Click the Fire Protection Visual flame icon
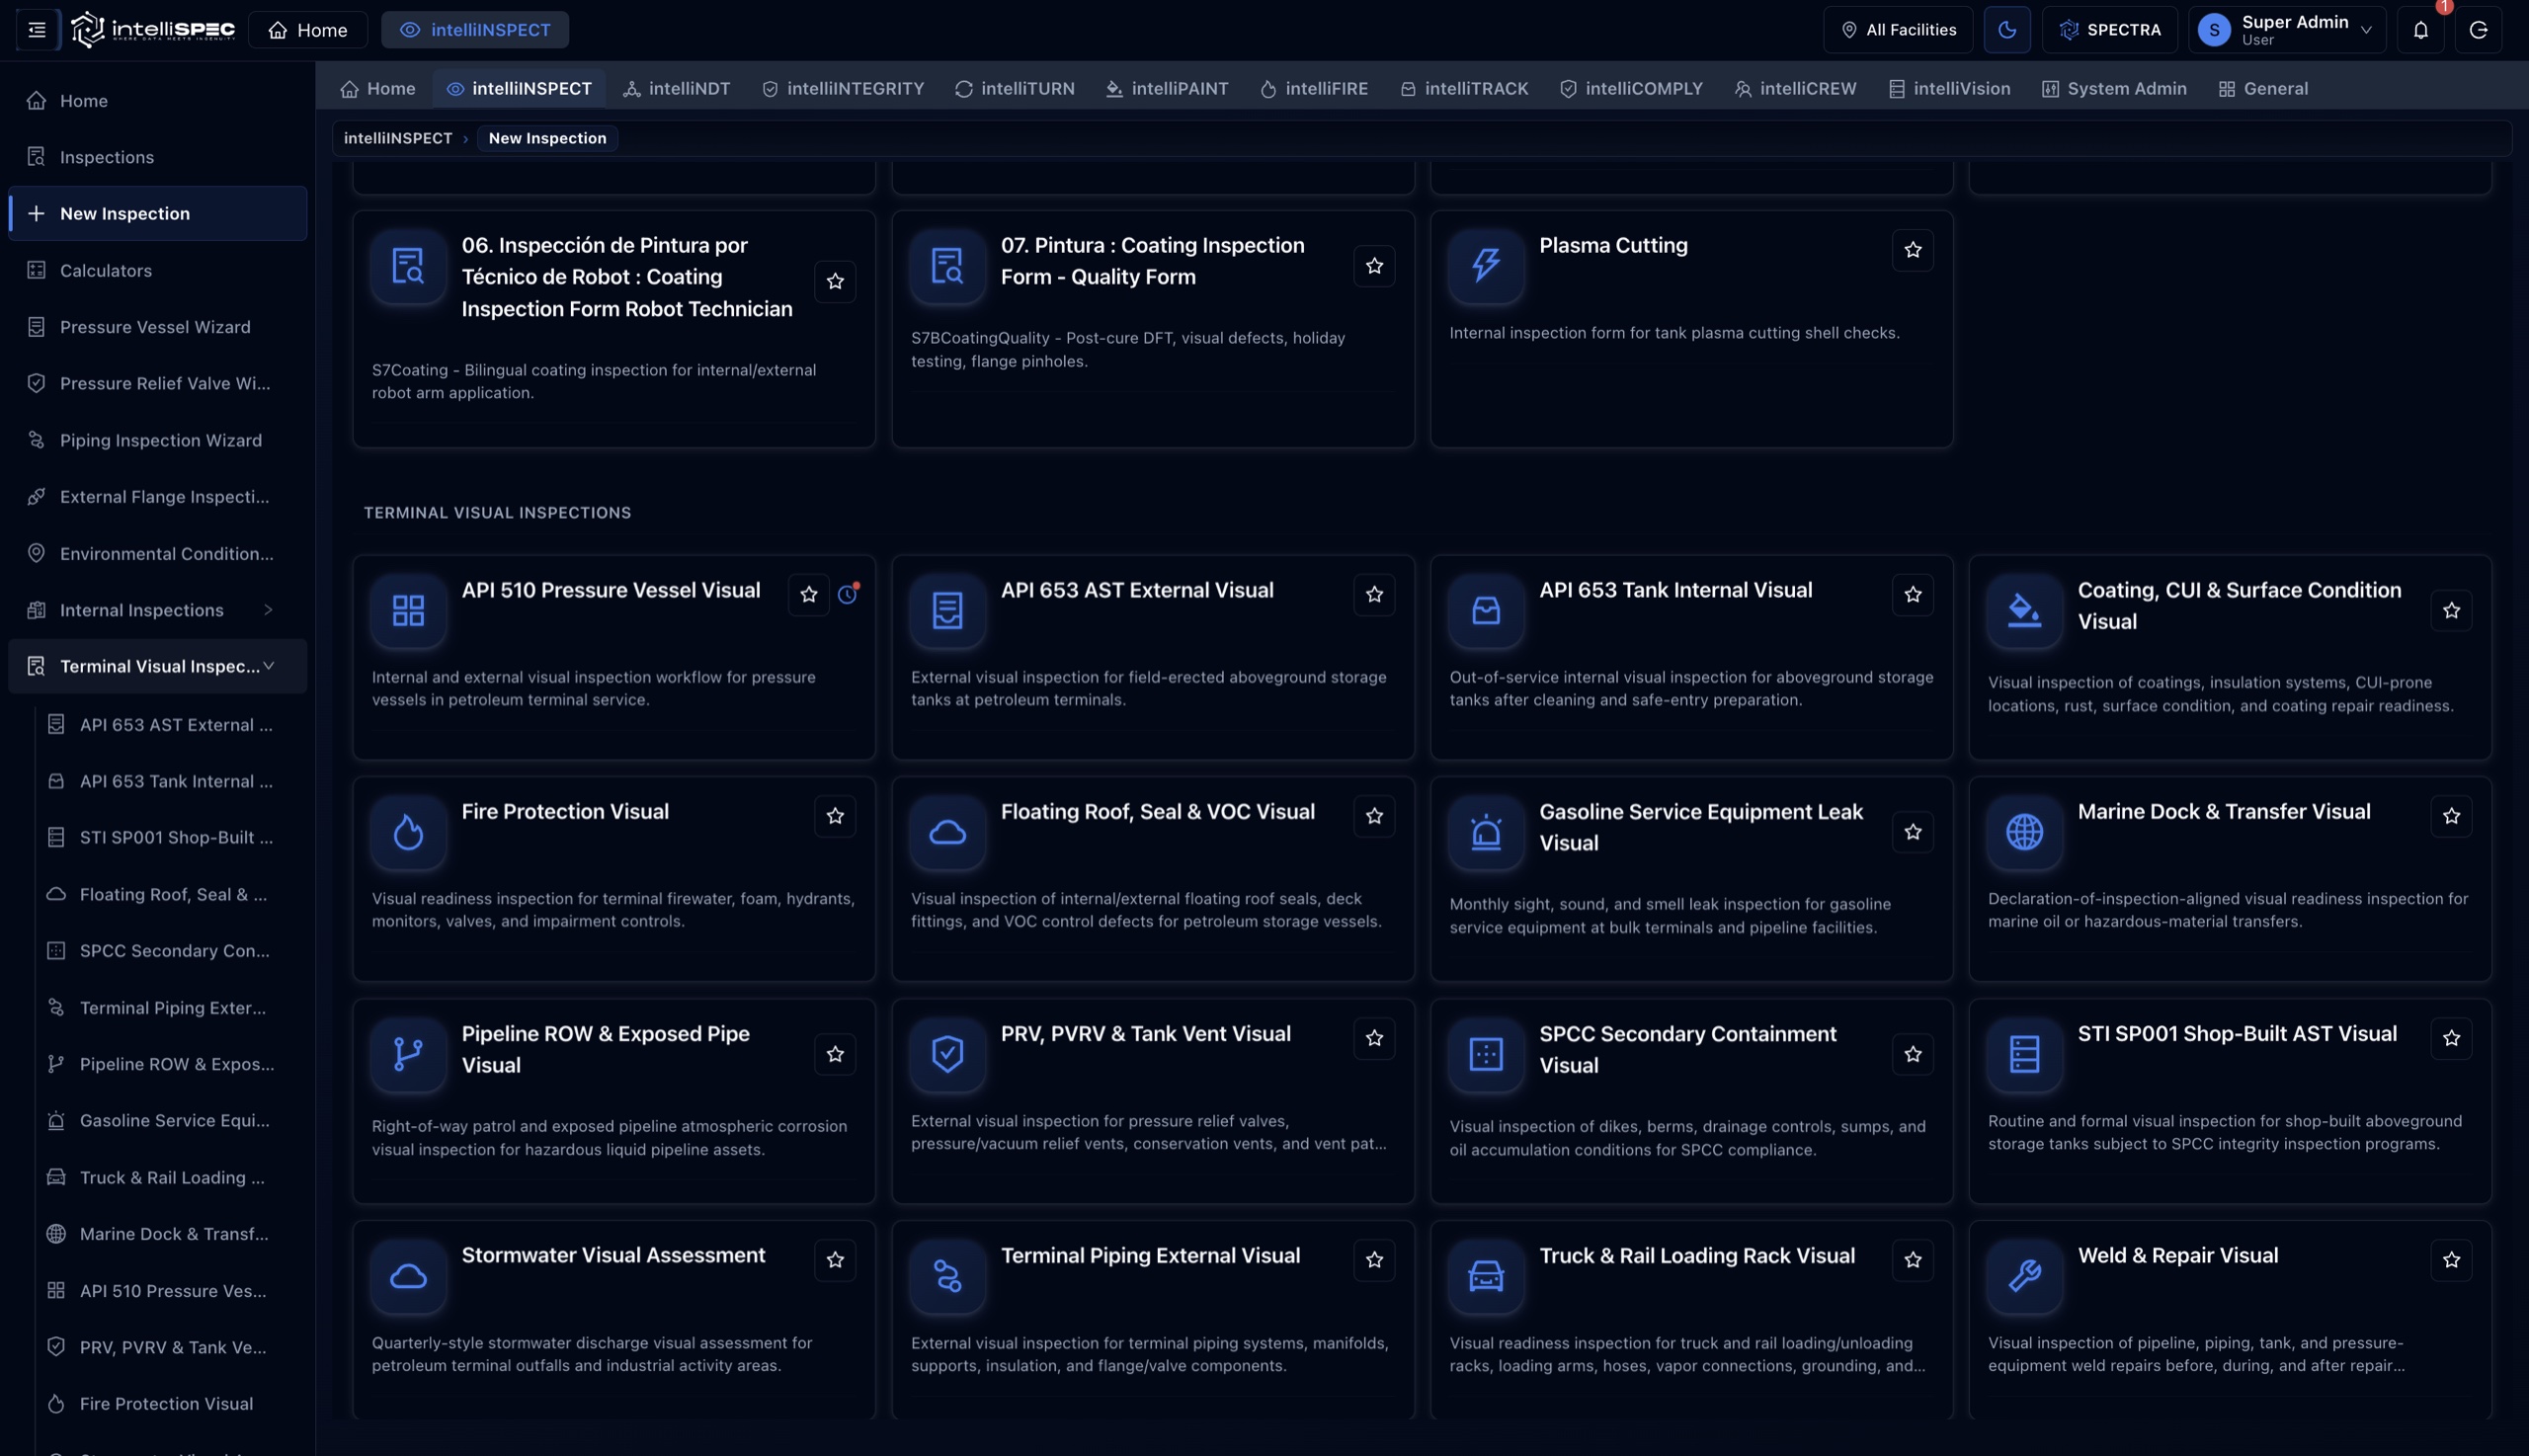 408,832
